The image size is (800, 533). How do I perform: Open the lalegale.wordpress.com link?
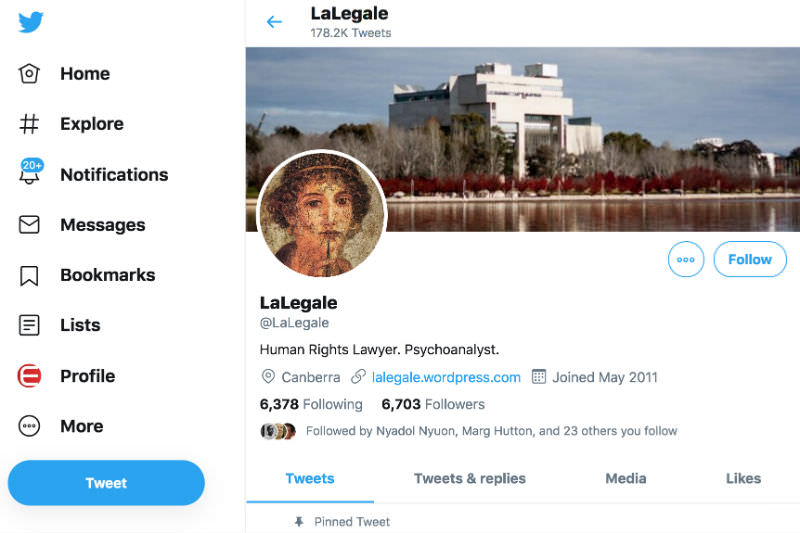point(446,377)
